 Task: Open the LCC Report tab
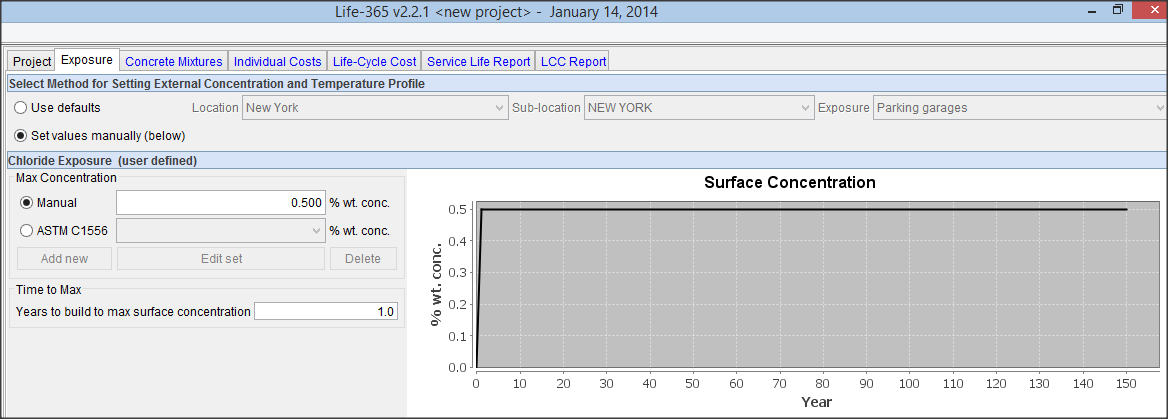pos(573,61)
